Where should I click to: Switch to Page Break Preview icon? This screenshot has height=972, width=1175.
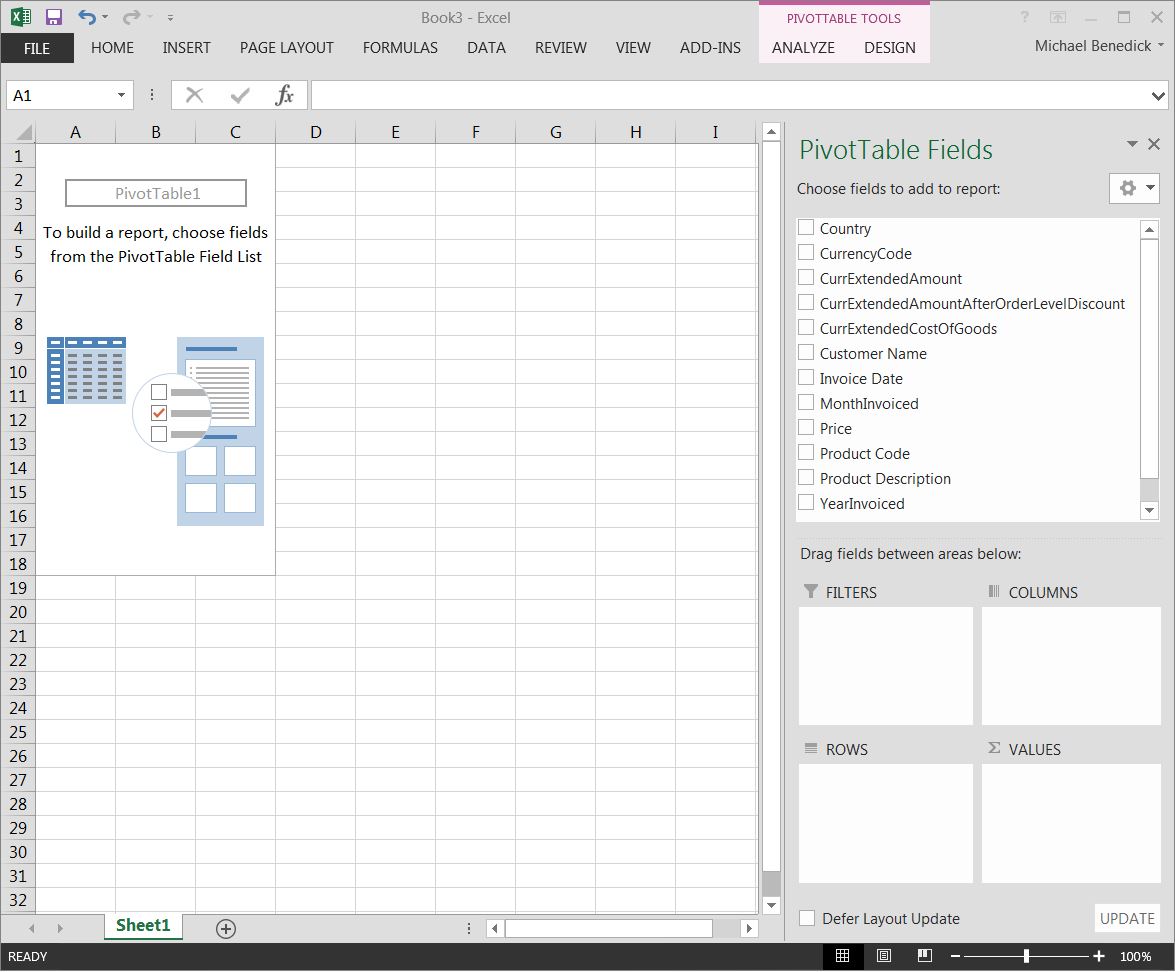[x=925, y=956]
